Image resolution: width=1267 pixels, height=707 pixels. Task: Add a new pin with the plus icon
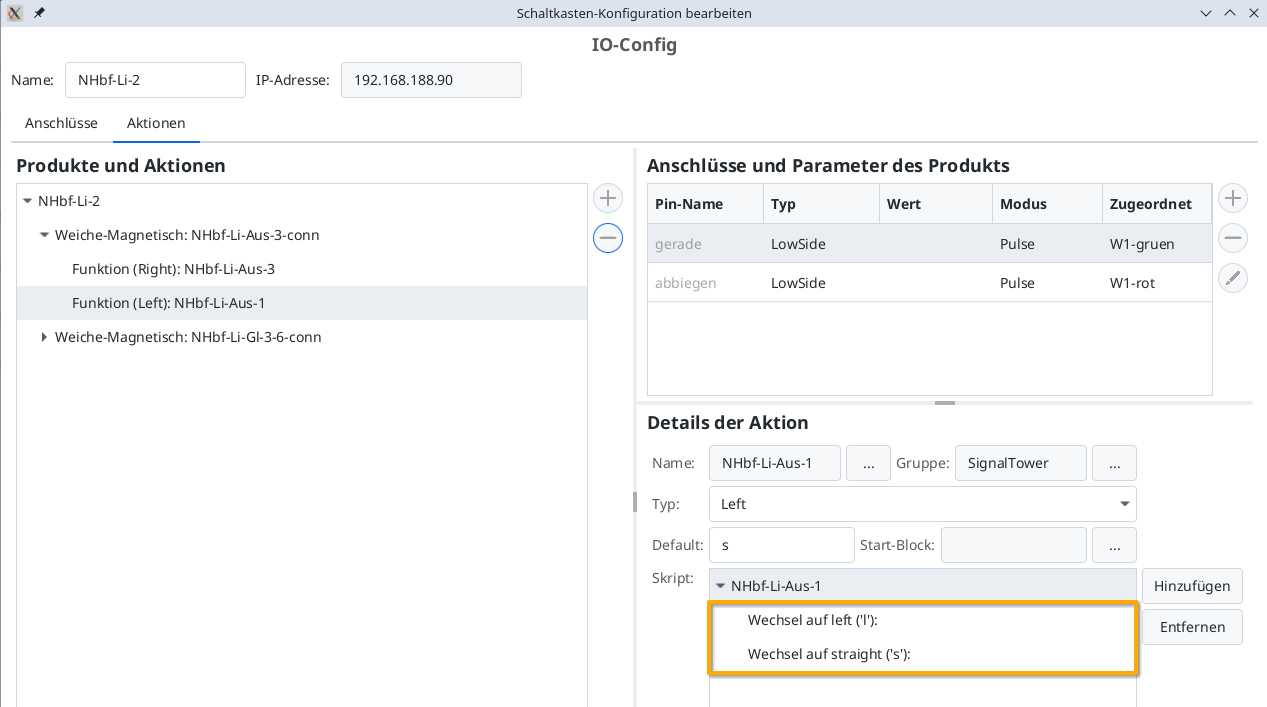tap(1234, 198)
